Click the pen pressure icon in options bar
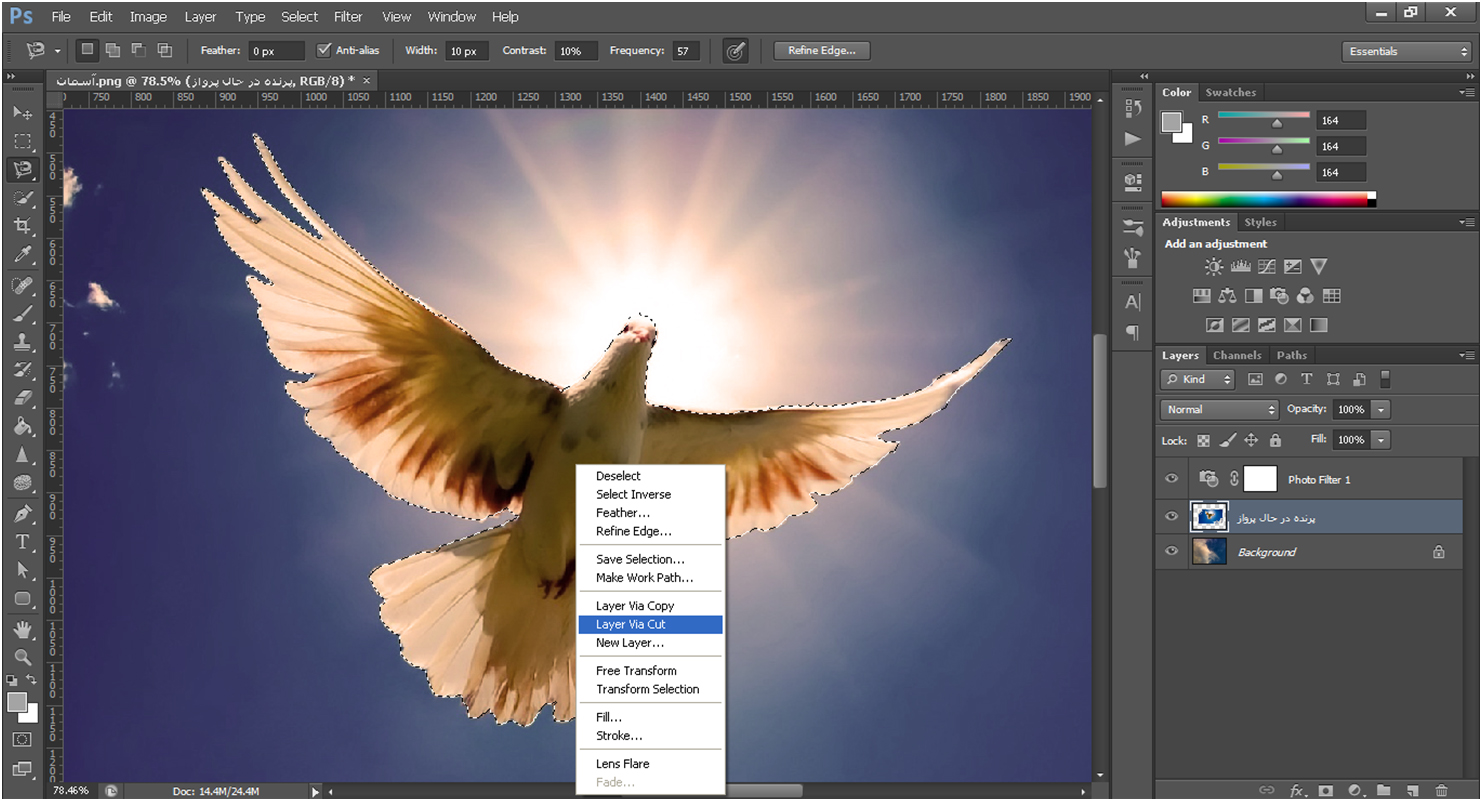The height and width of the screenshot is (799, 1482). [x=735, y=51]
